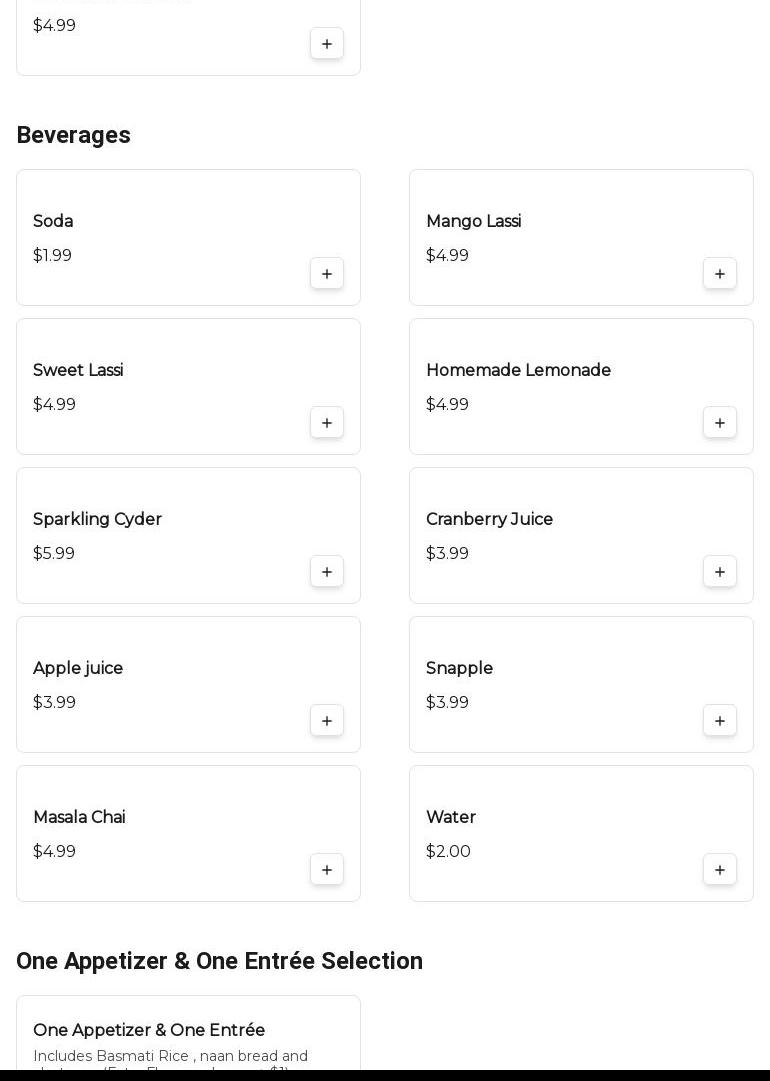This screenshot has height=1081, width=770.
Task: Click the Masala Chai item name
Action: (79, 818)
